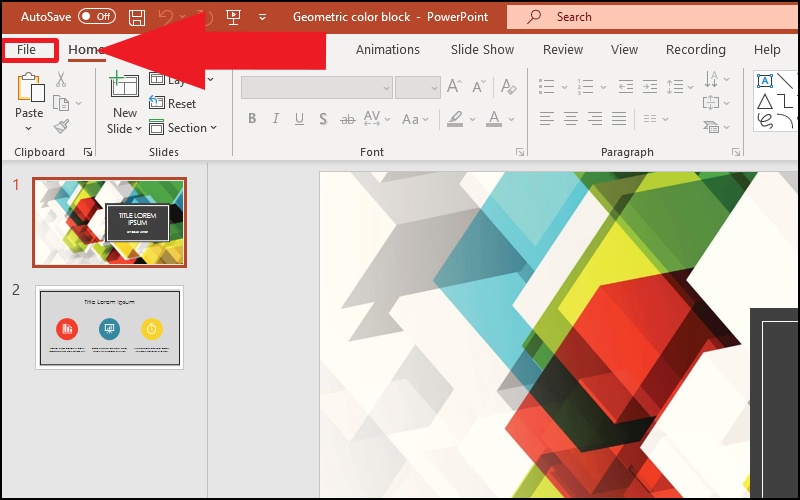Toggle Bold formatting
Screen dimensions: 800x500
(x=252, y=119)
